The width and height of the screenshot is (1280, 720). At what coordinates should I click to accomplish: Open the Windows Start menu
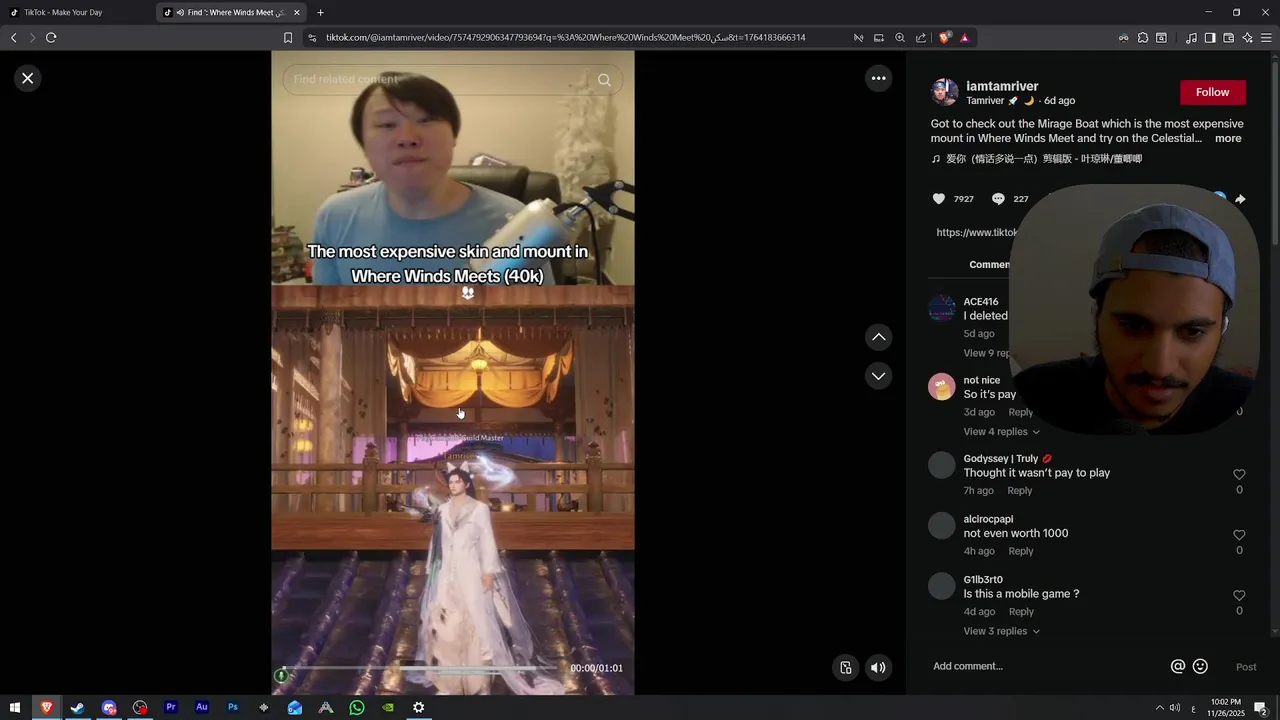15,707
